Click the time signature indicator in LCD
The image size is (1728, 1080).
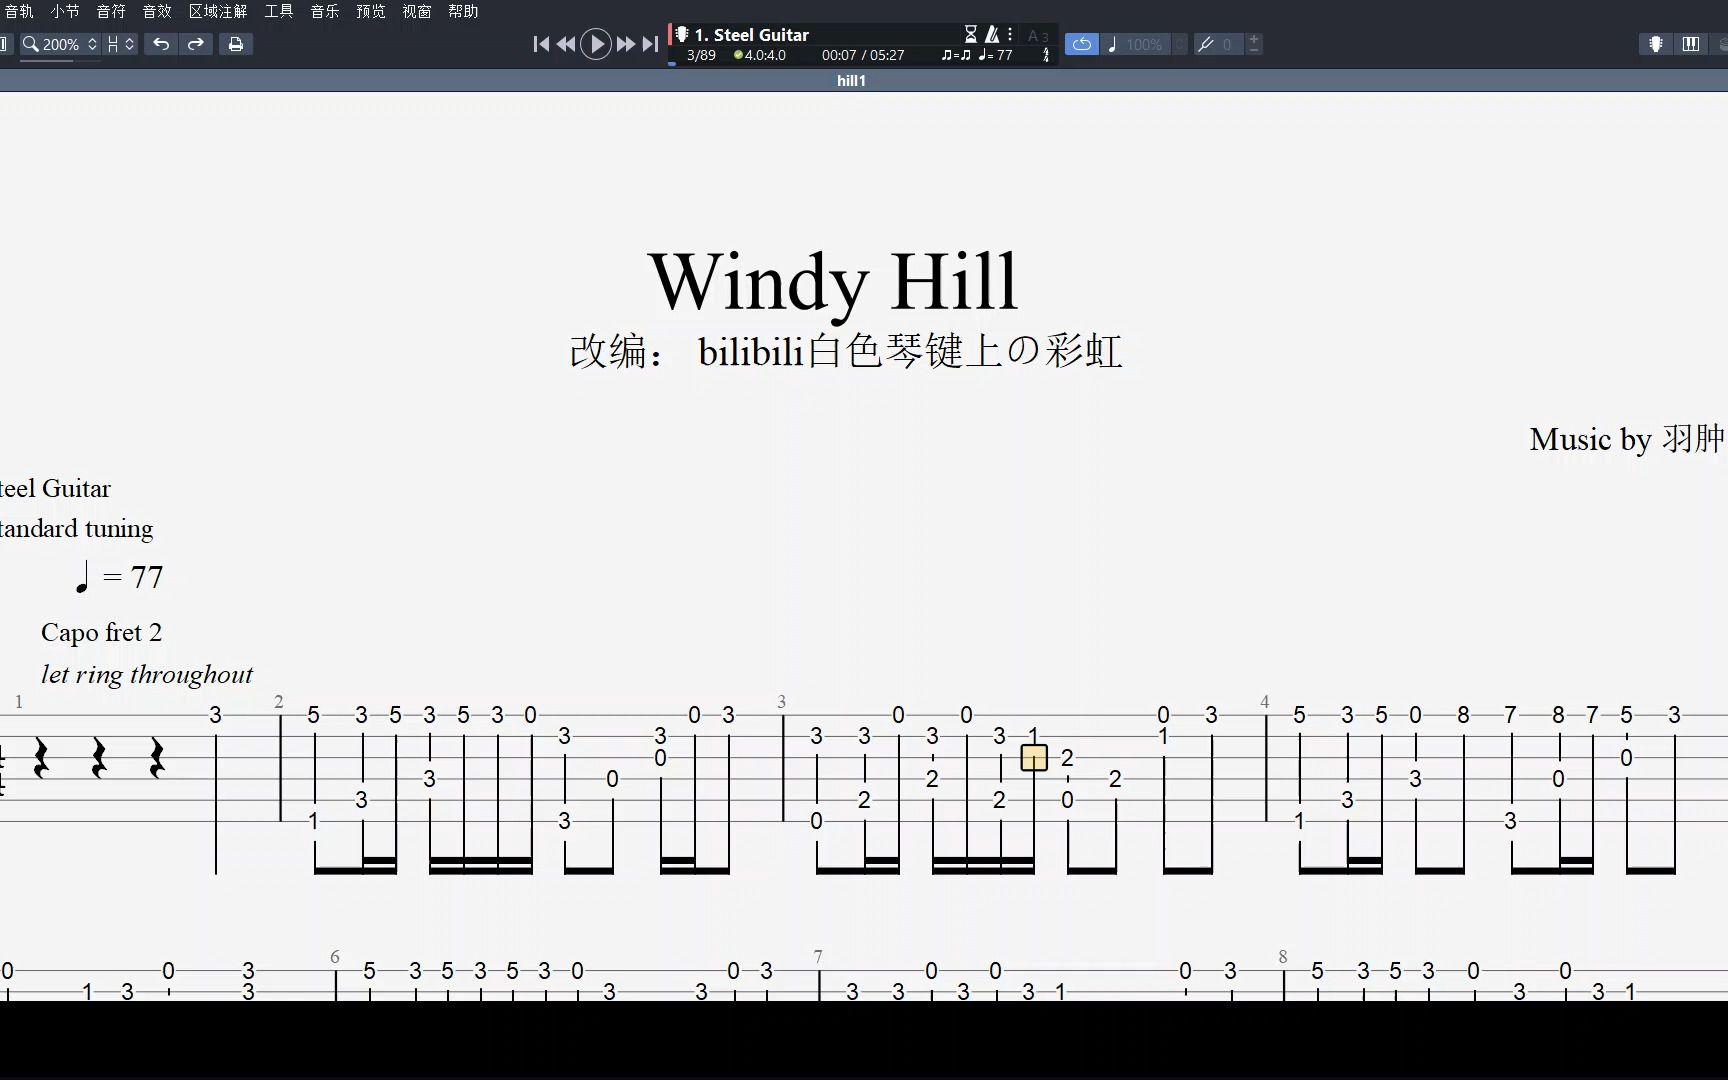point(1046,55)
